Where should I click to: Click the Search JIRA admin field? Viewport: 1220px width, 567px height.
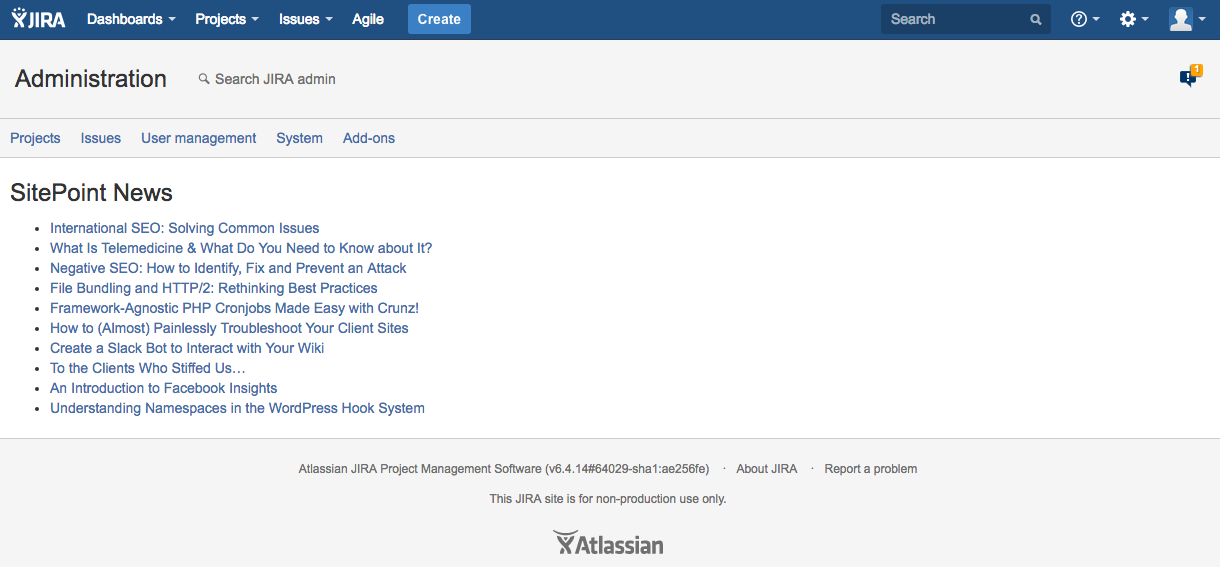pos(267,79)
